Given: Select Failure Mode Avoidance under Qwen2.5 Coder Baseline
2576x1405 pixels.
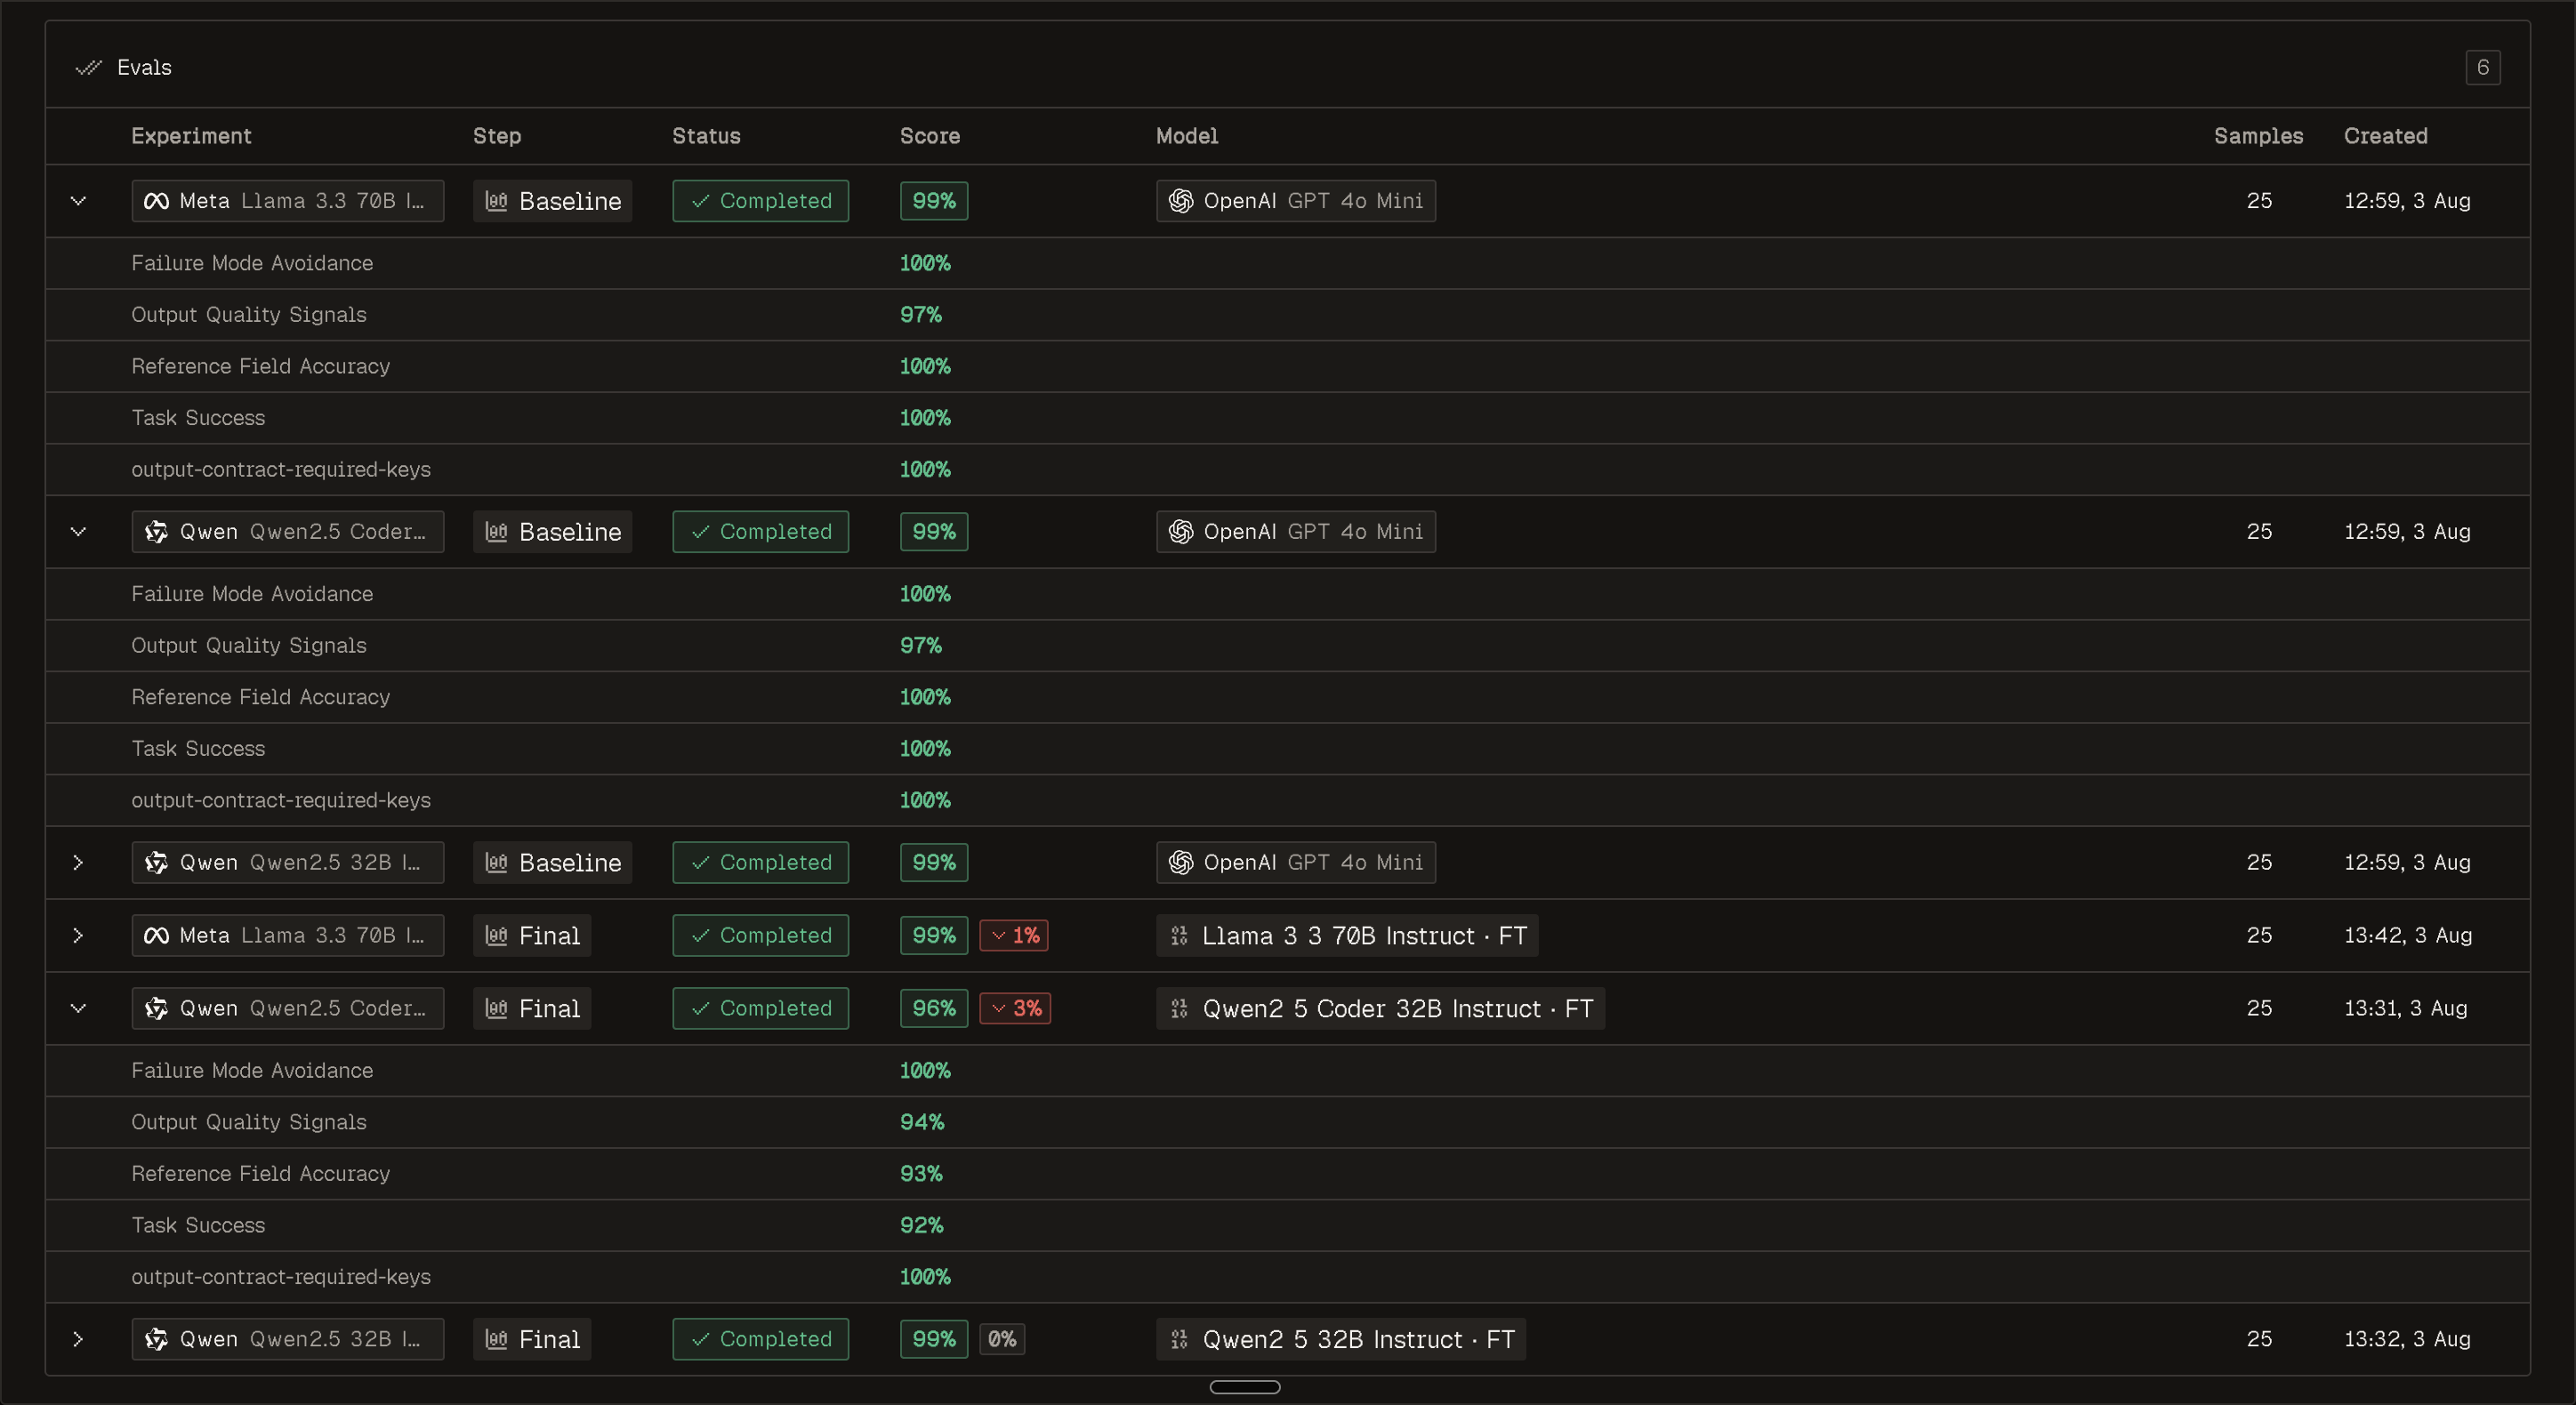Looking at the screenshot, I should click(x=252, y=594).
